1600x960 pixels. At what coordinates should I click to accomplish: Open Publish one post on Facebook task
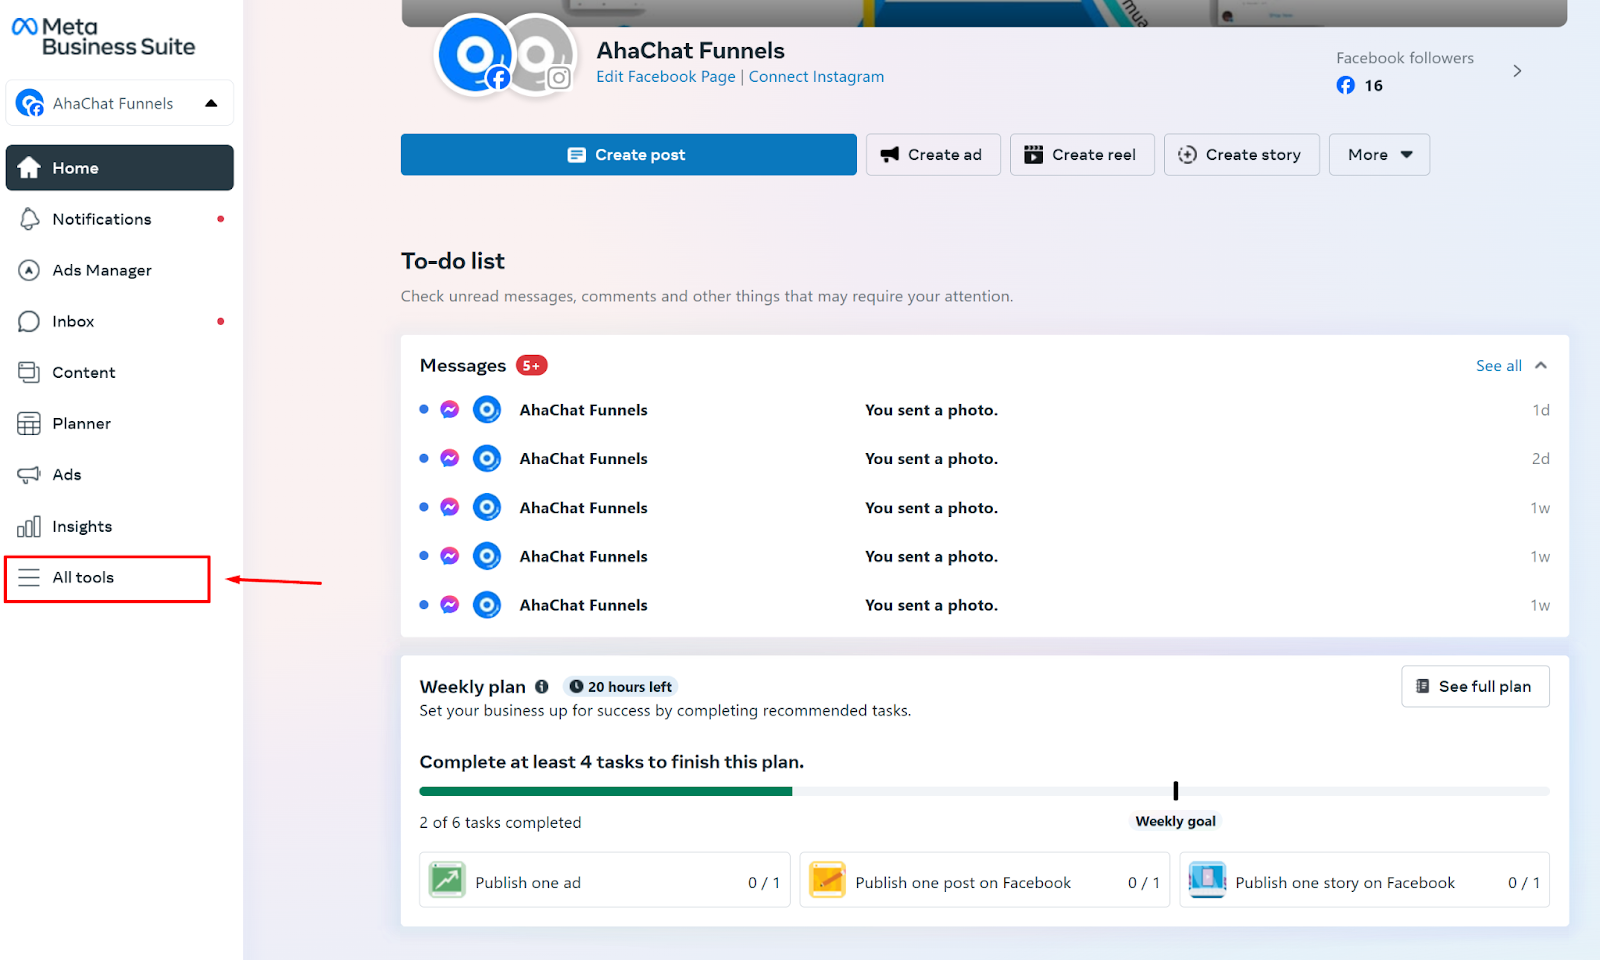click(985, 881)
